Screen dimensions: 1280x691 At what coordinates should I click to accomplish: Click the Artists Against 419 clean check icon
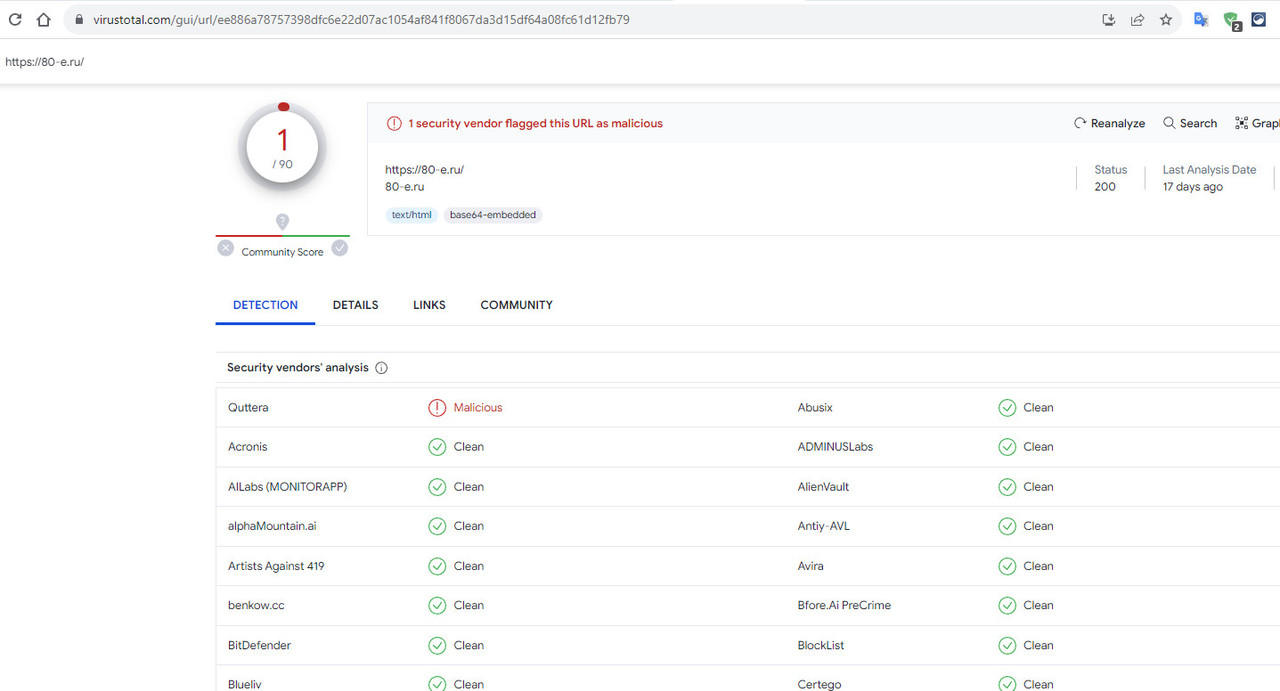coord(437,566)
